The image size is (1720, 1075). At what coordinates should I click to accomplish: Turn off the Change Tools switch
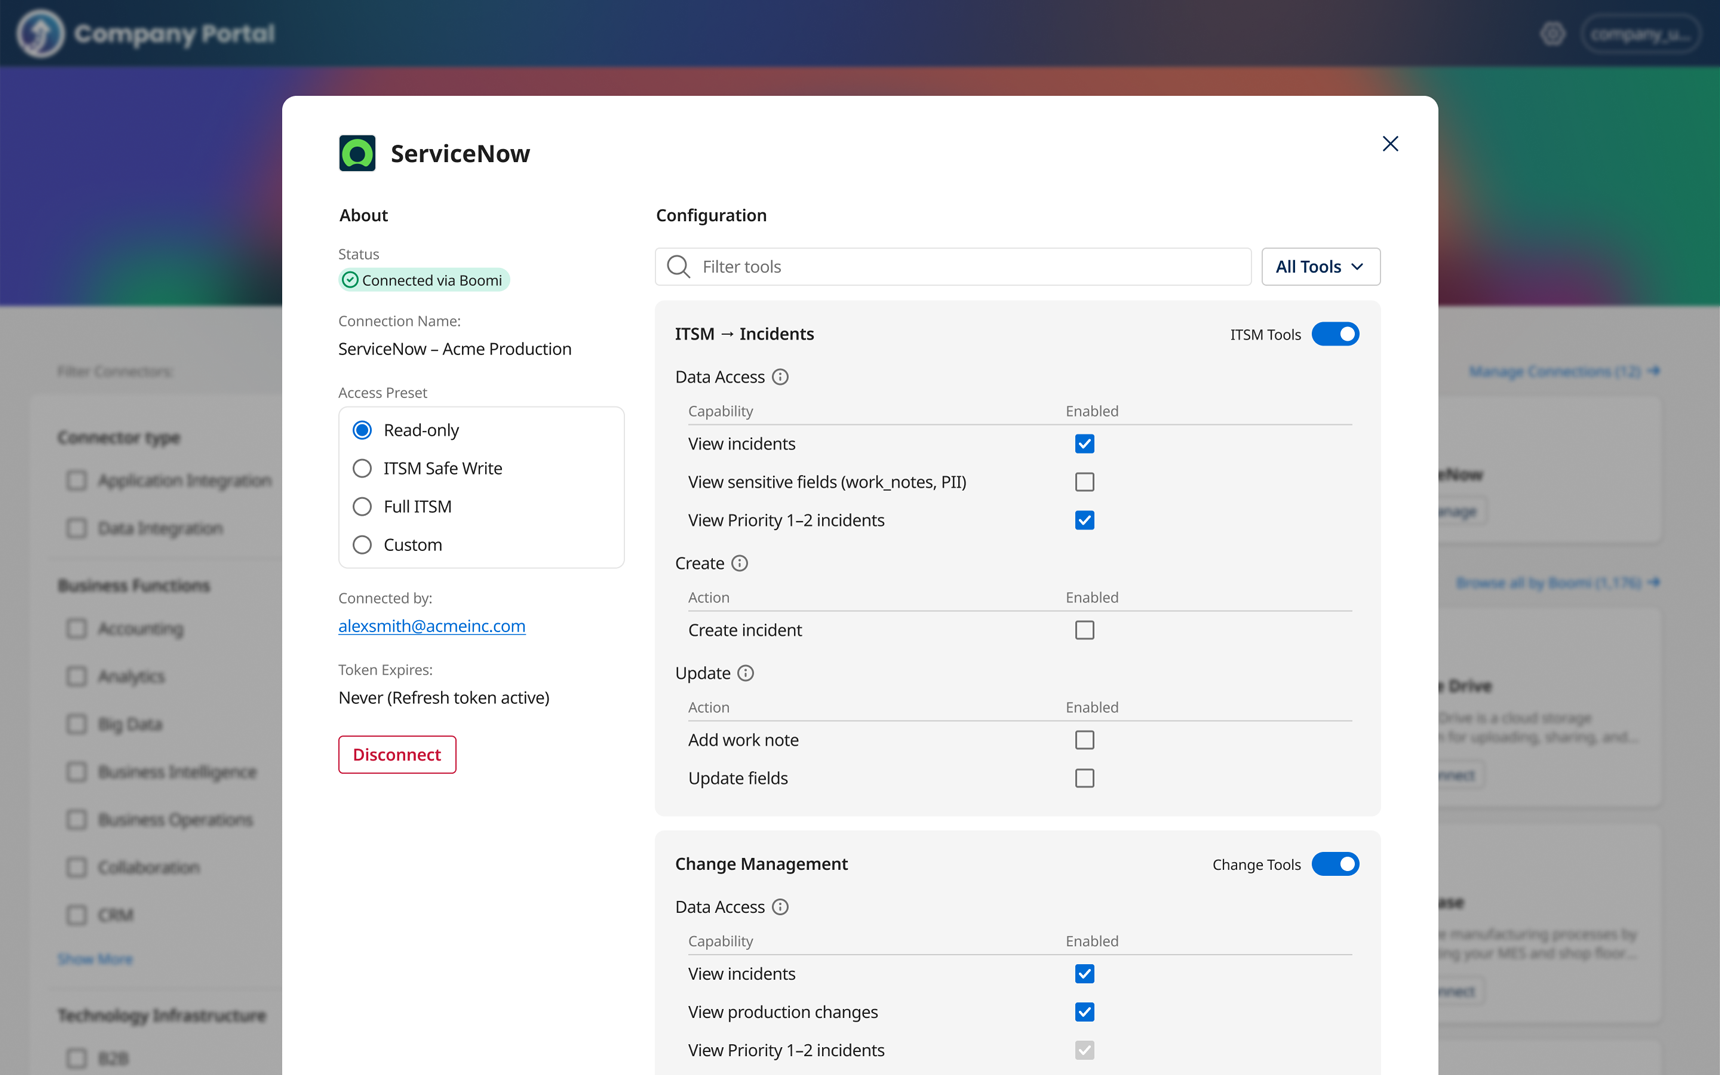click(1336, 864)
